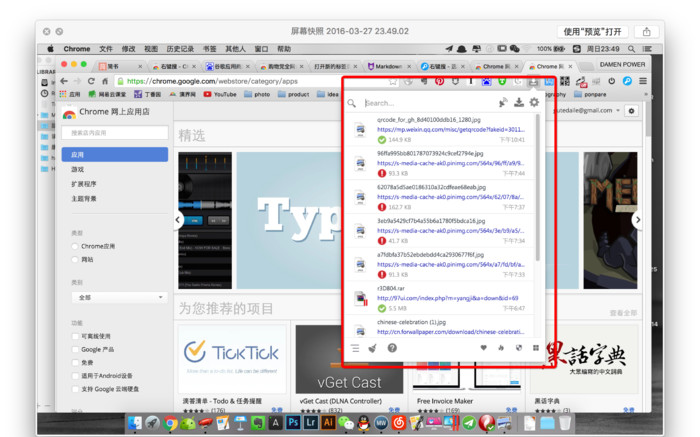Open the 文件 menu in the menu bar
700x437 pixels.
pyautogui.click(x=106, y=49)
